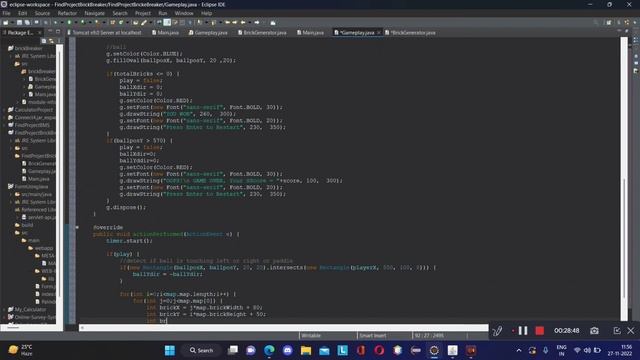640x360 pixels.
Task: Save the current file with Save icon
Action: (x=19, y=22)
